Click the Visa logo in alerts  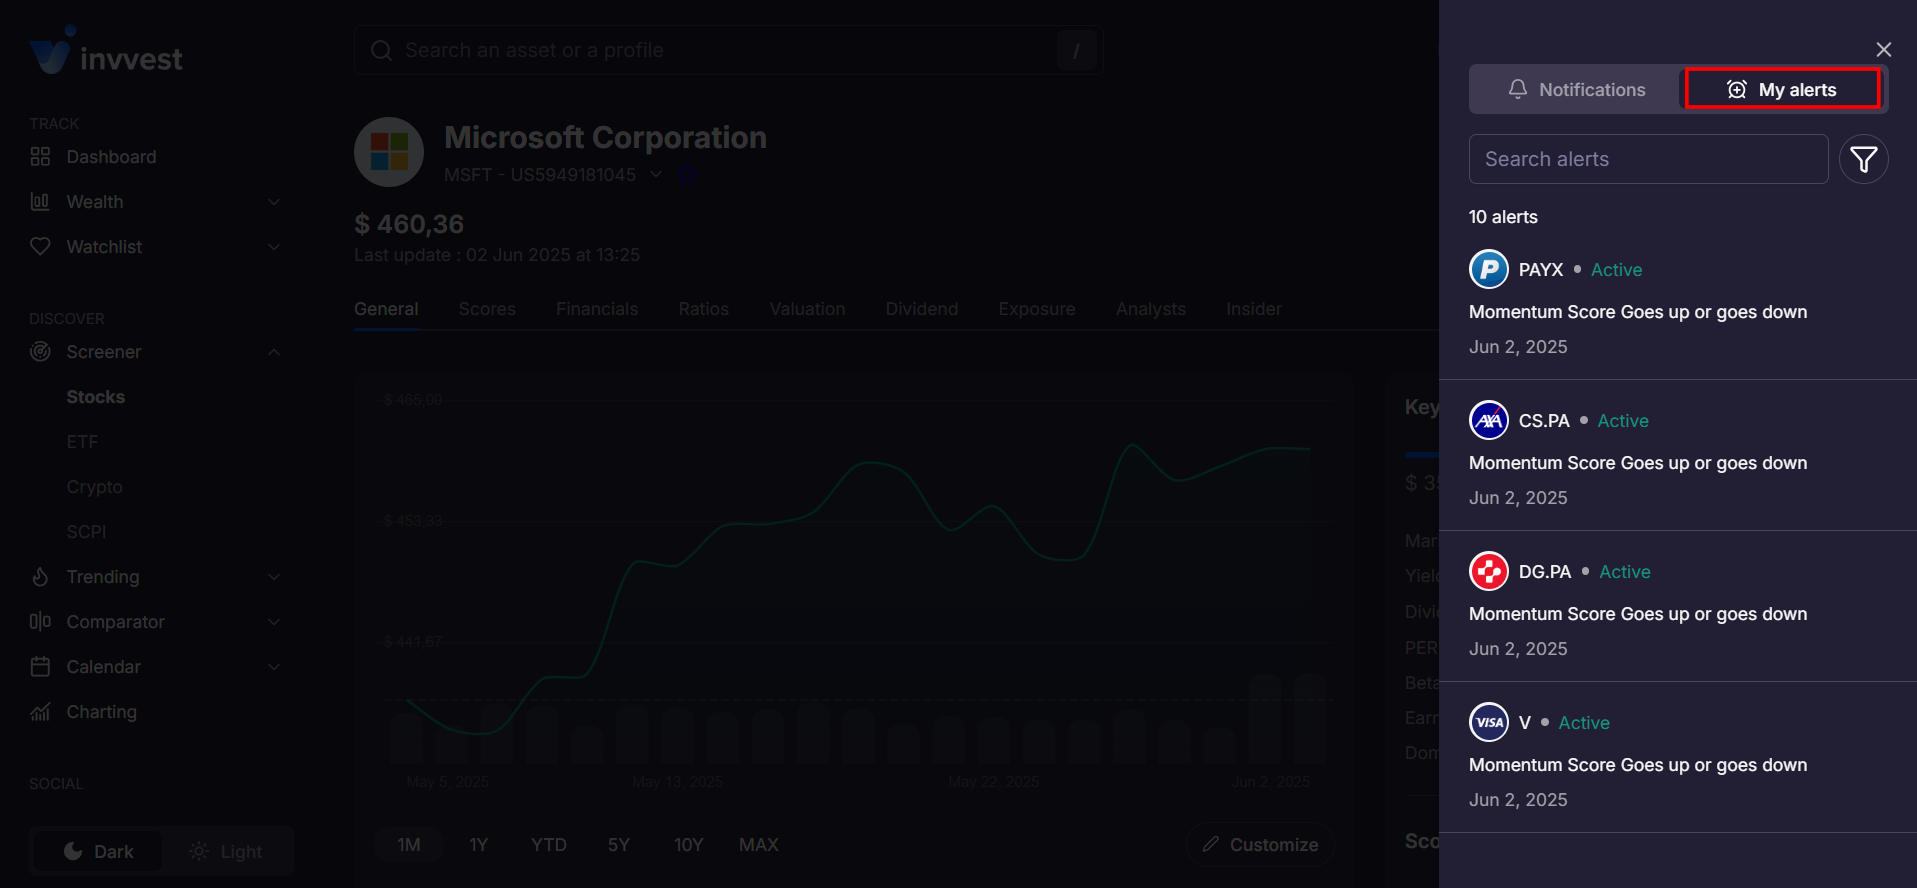tap(1488, 723)
